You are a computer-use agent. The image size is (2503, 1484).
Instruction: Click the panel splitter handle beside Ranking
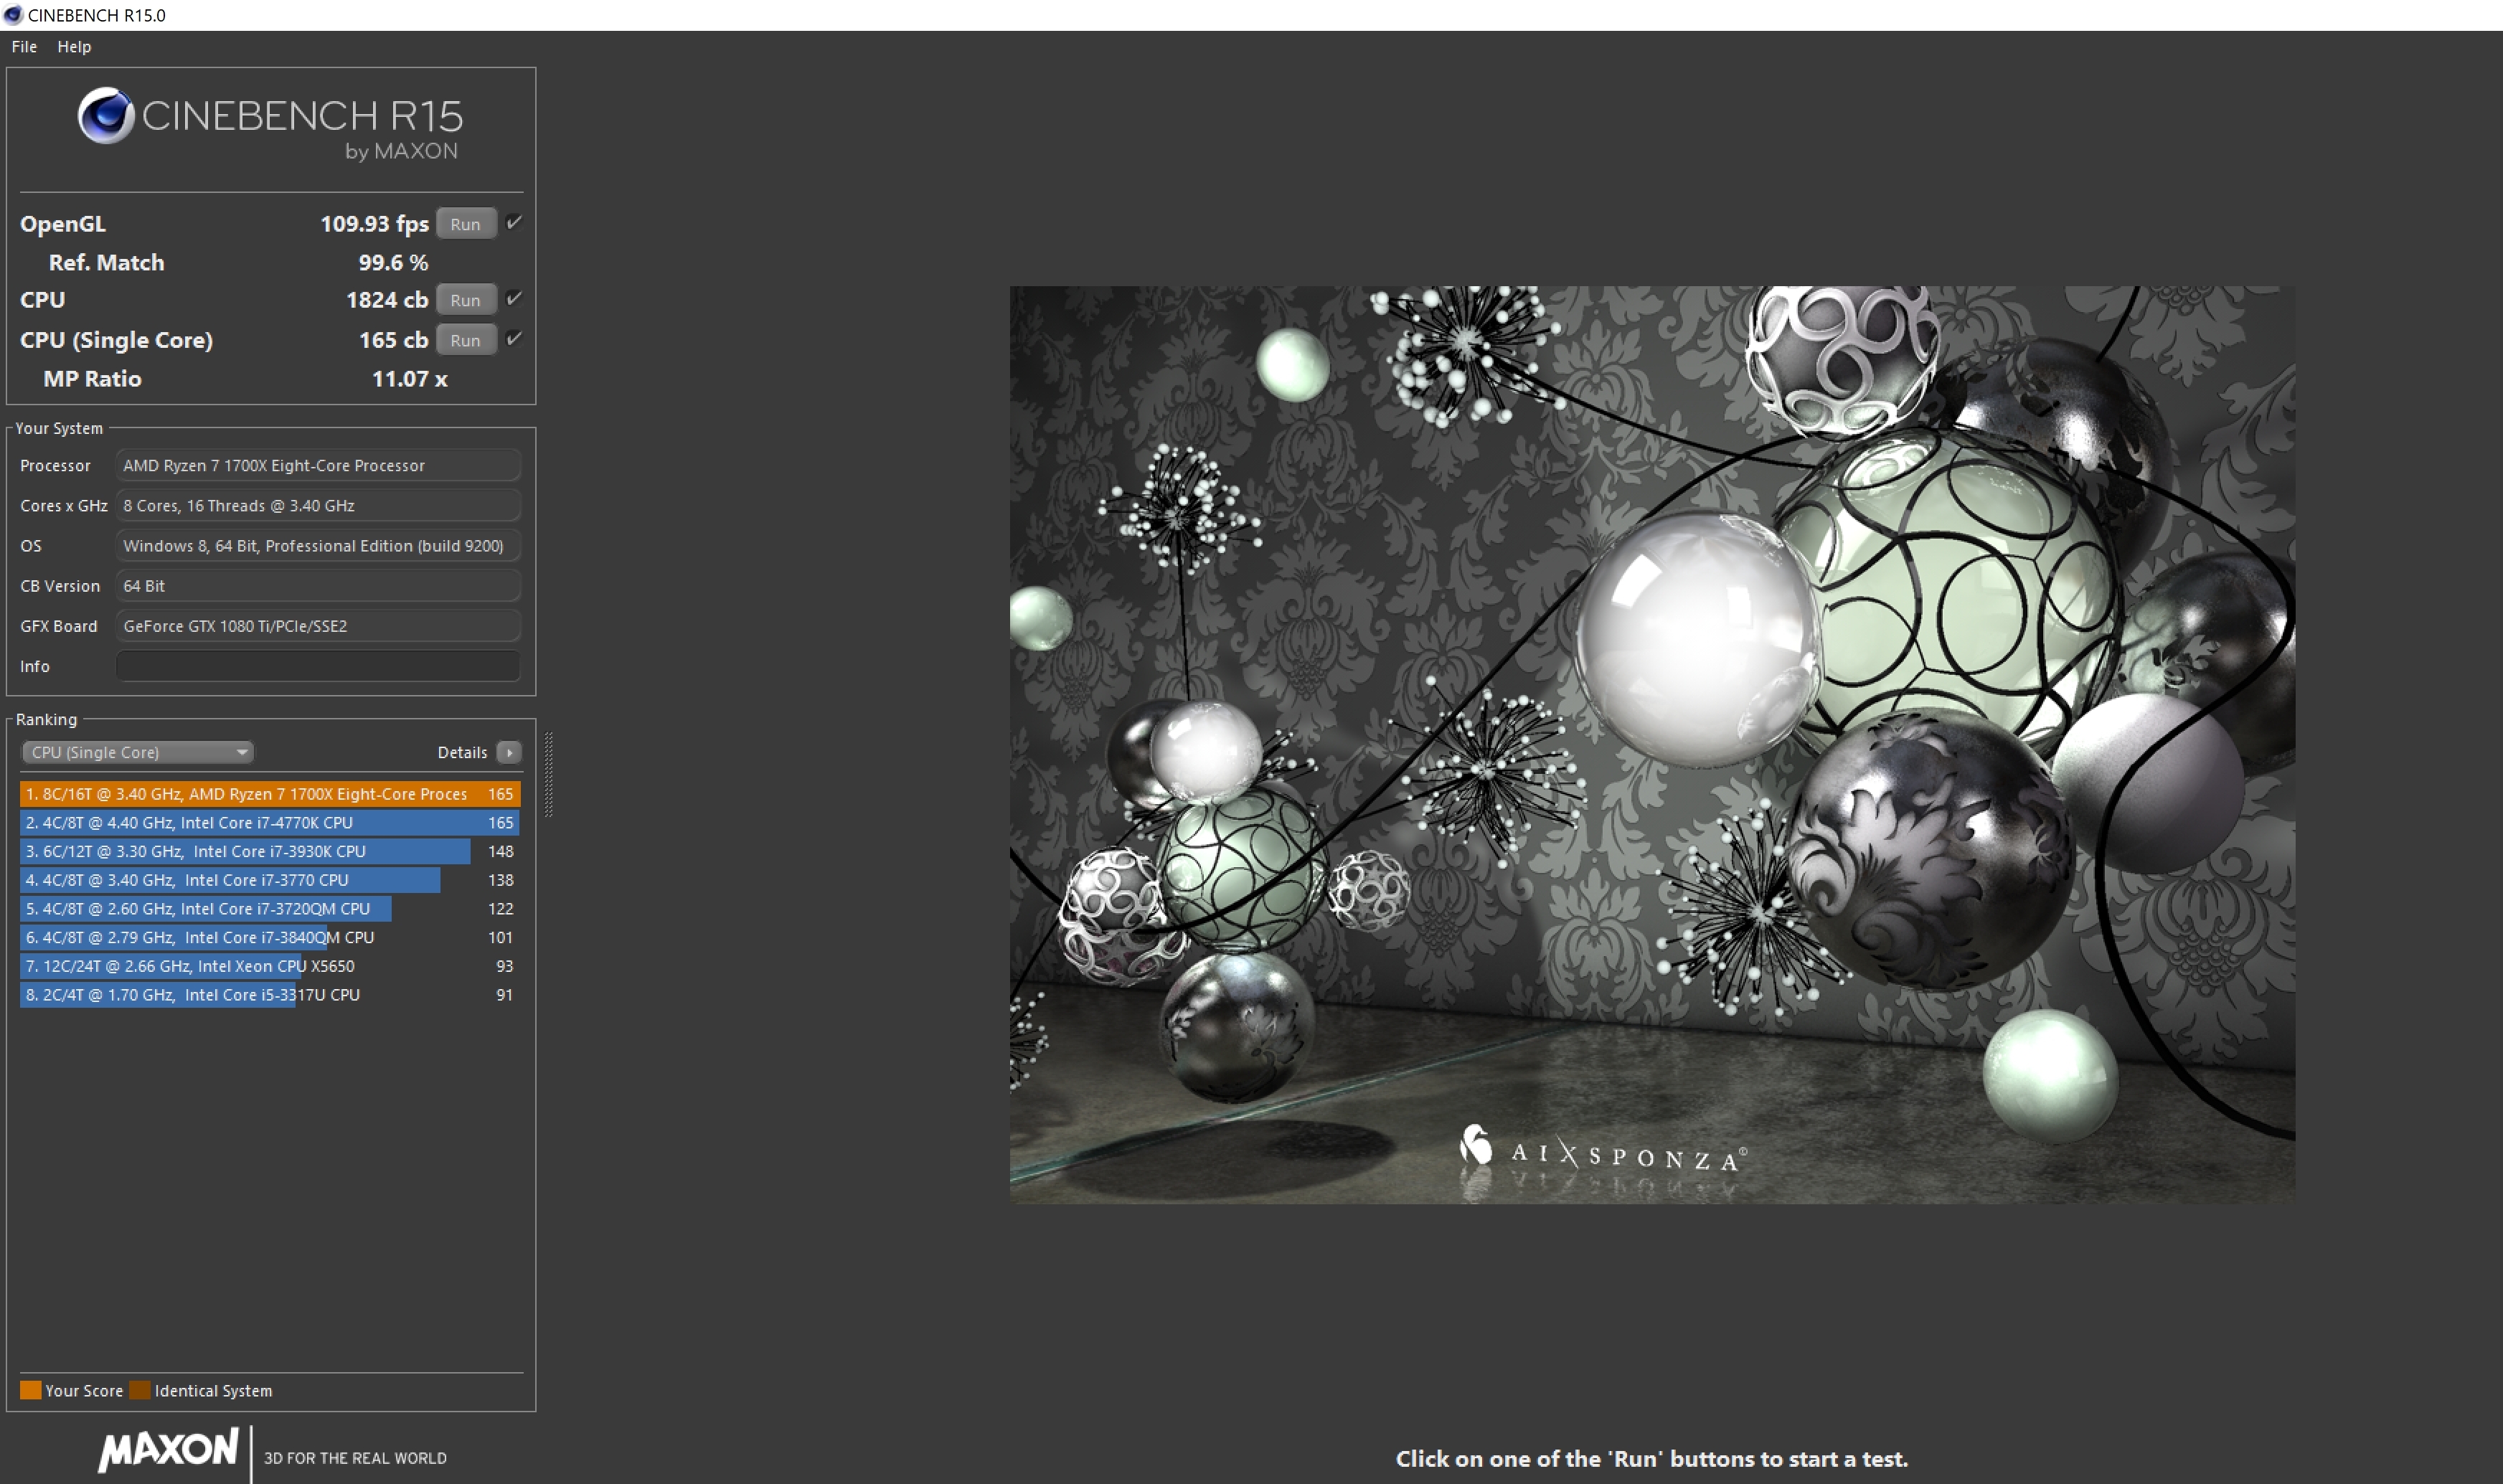(x=548, y=774)
